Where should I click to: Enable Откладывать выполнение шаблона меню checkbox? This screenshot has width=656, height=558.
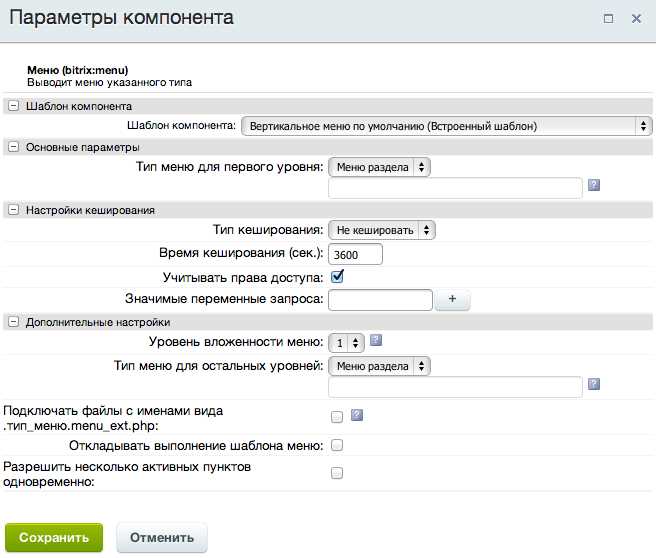pos(336,445)
